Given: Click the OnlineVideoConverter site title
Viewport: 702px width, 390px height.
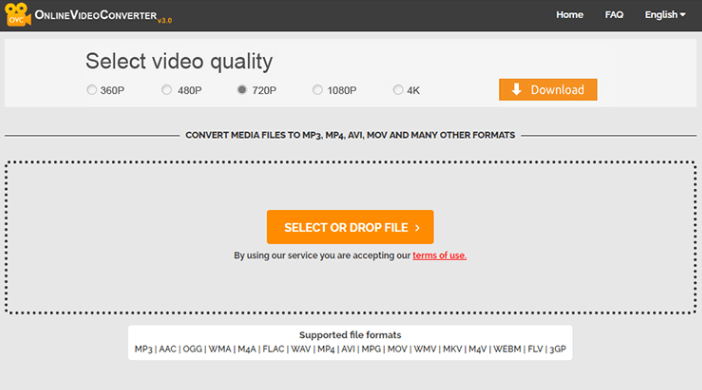Looking at the screenshot, I should tap(96, 15).
